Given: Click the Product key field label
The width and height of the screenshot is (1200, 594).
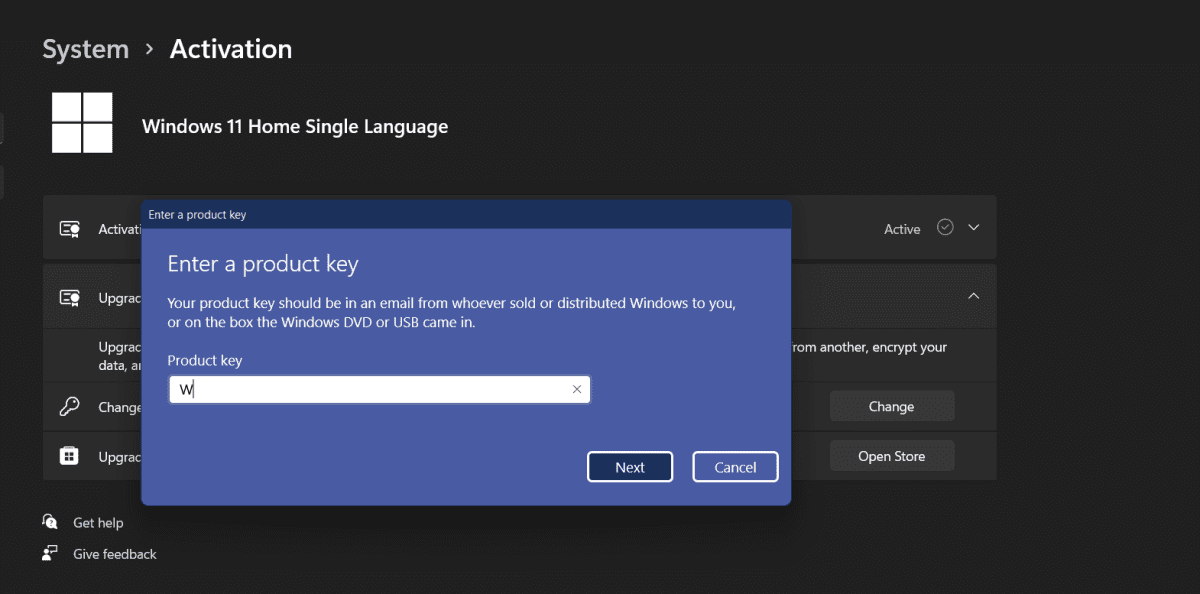Looking at the screenshot, I should 205,360.
